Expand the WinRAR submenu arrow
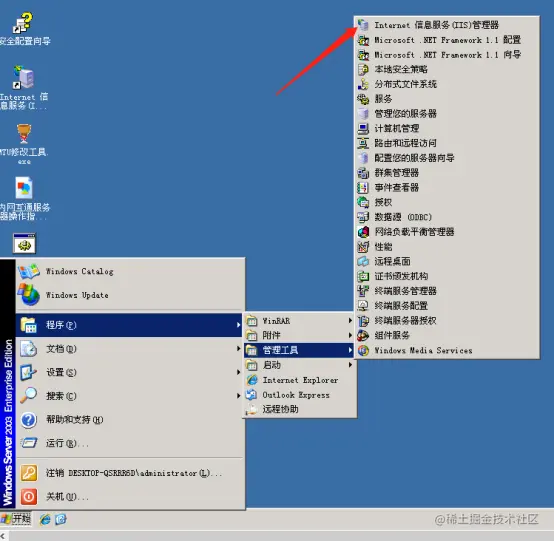 click(x=350, y=321)
